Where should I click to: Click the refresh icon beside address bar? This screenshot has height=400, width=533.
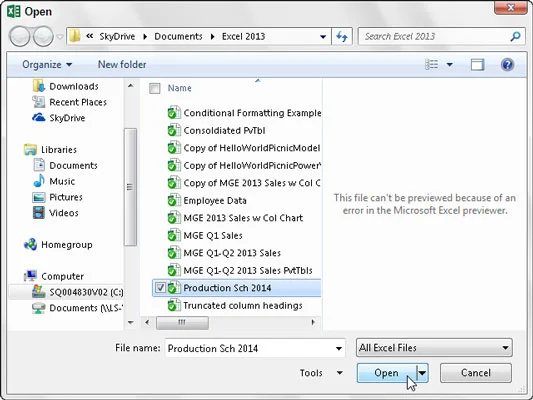[342, 36]
